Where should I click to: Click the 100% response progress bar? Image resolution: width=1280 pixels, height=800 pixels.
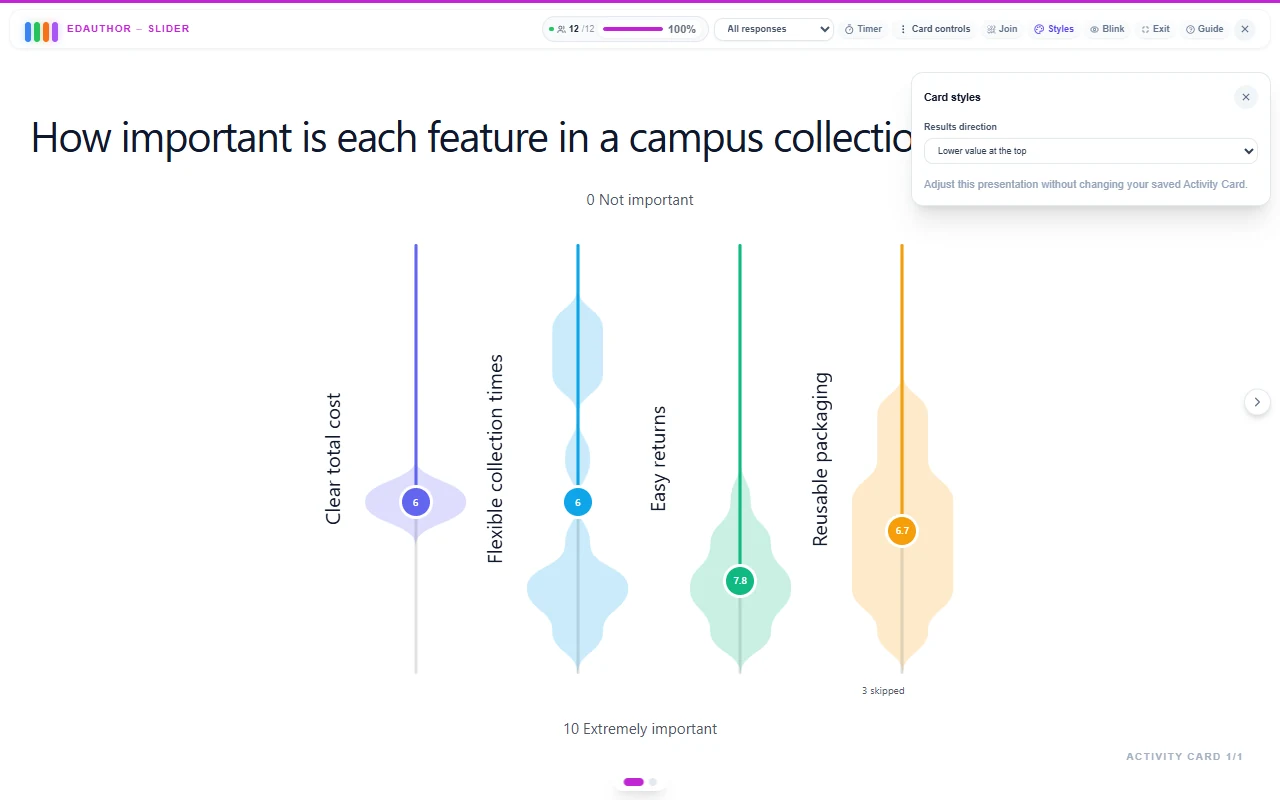pyautogui.click(x=633, y=29)
